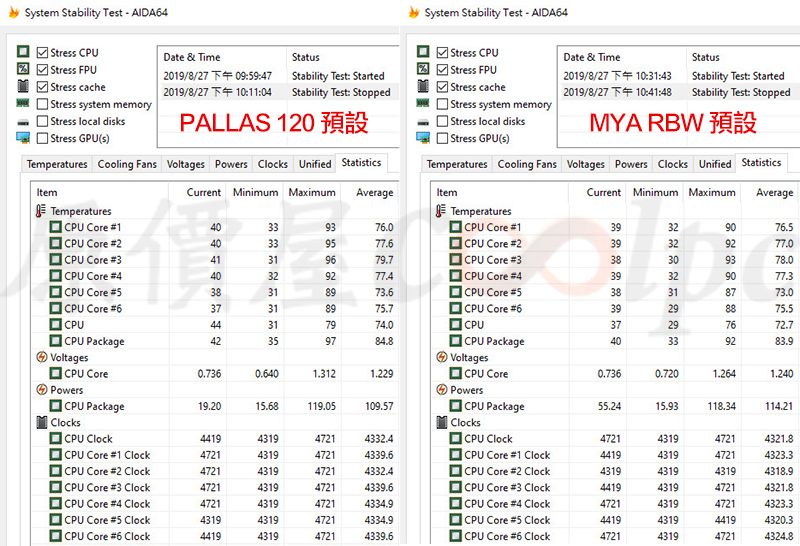
Task: Open the Unified tab in right window
Action: point(714,164)
